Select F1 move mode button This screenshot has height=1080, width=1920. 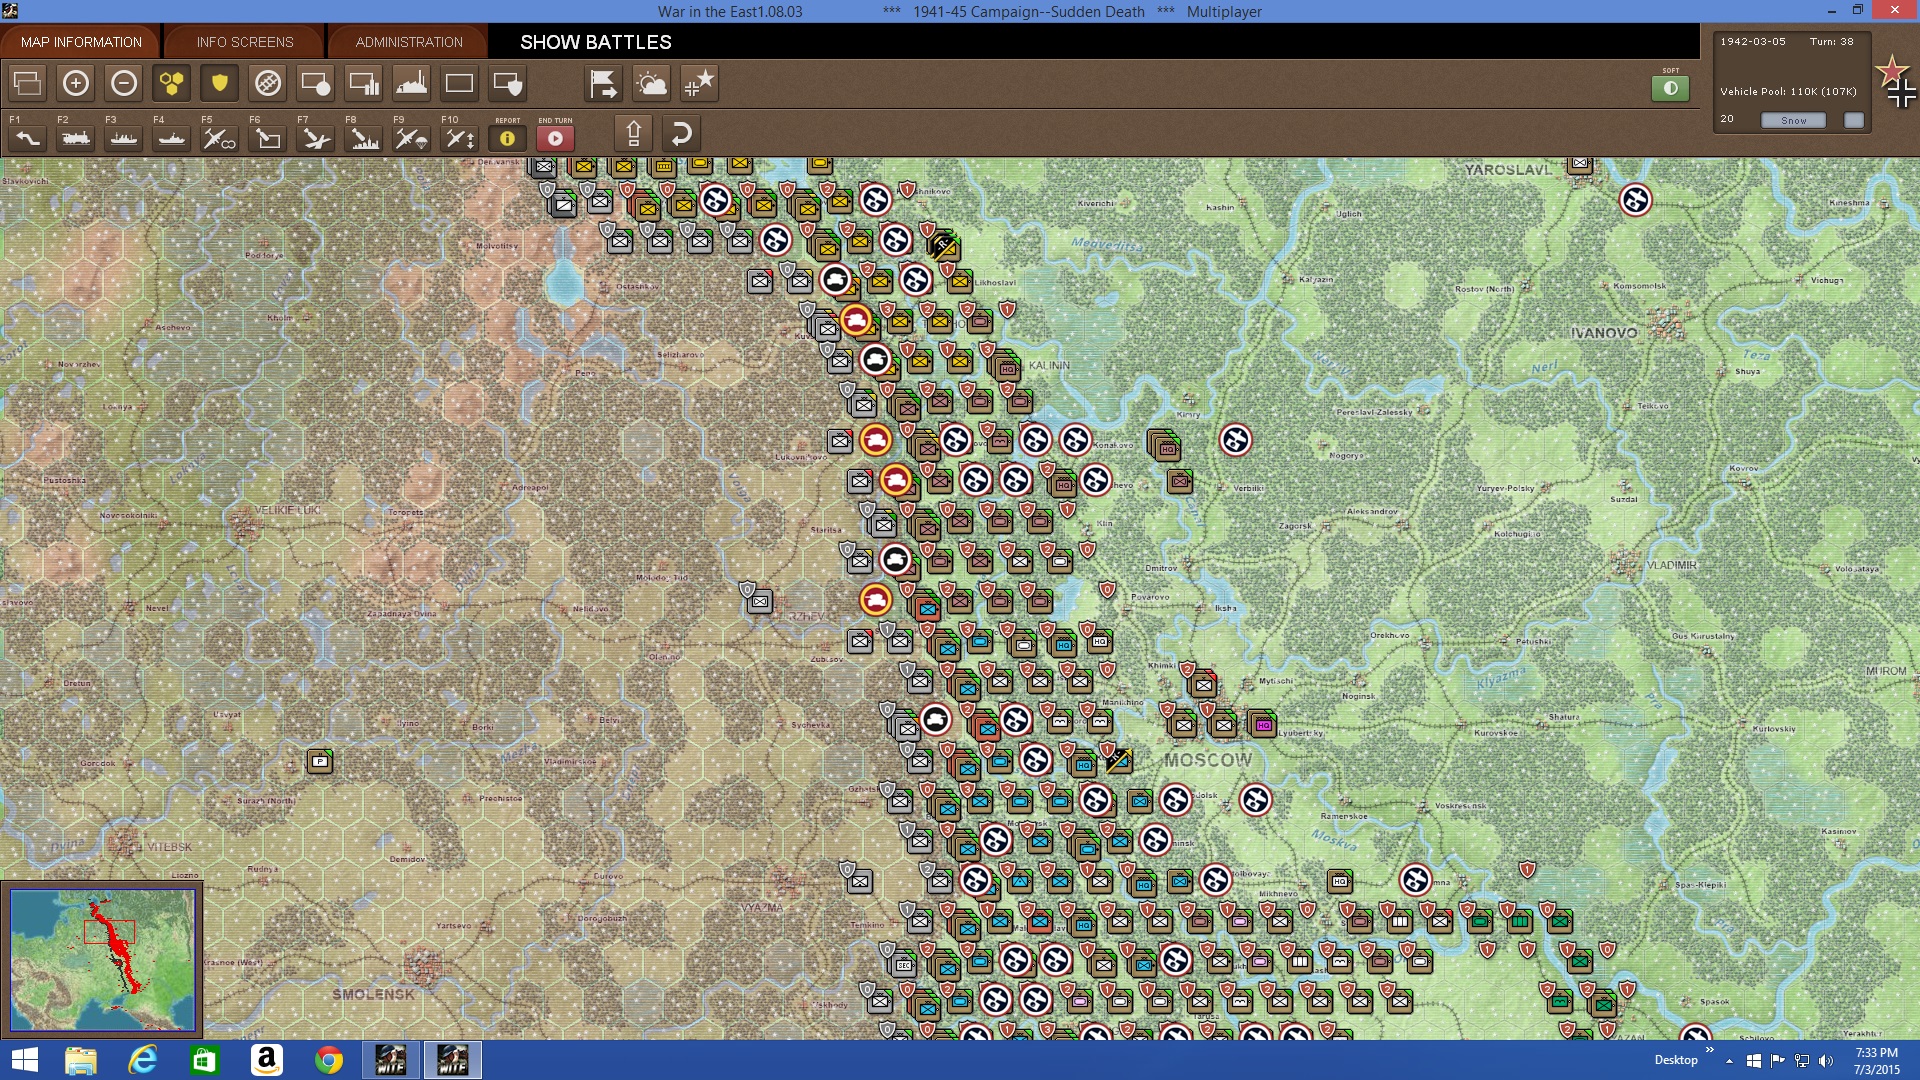[x=28, y=138]
